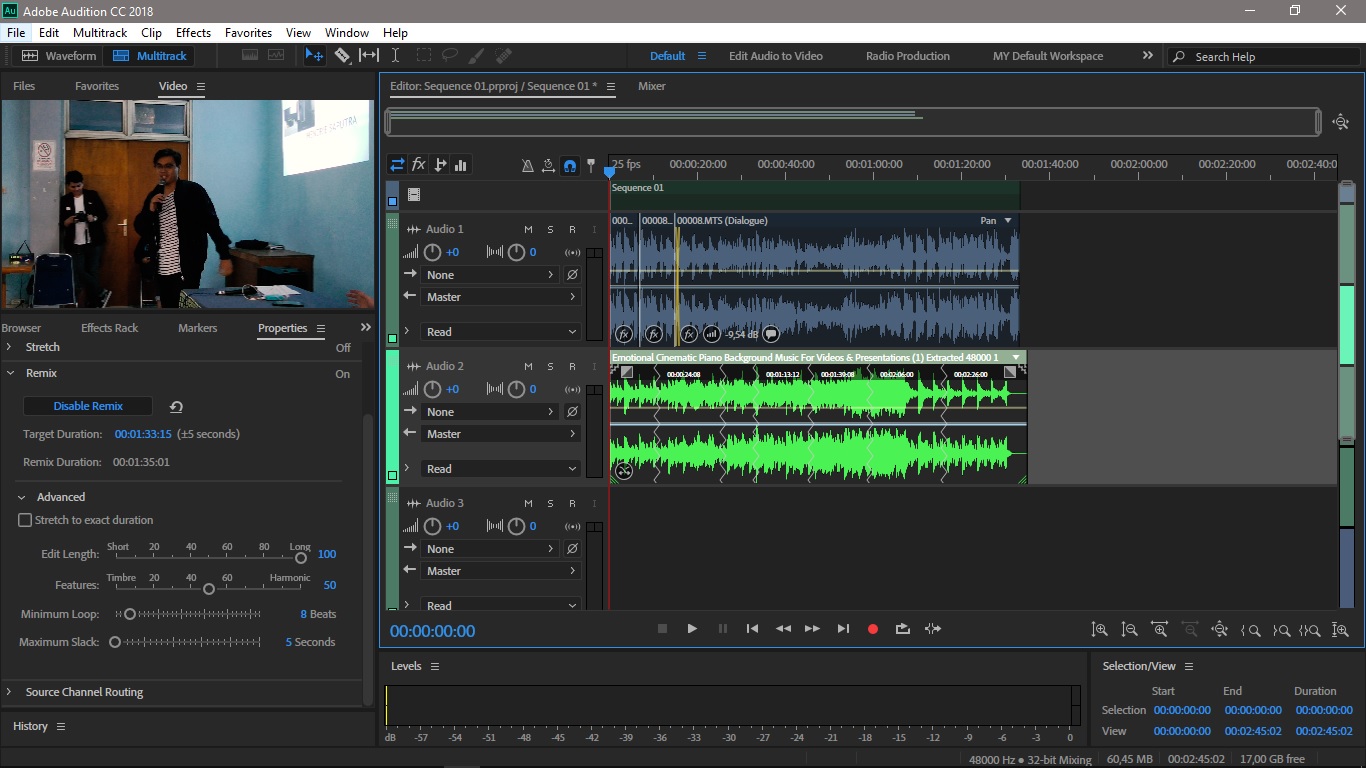Open Audio 1 input dropdown showing None
Screen dimensions: 1366x768
(x=489, y=275)
